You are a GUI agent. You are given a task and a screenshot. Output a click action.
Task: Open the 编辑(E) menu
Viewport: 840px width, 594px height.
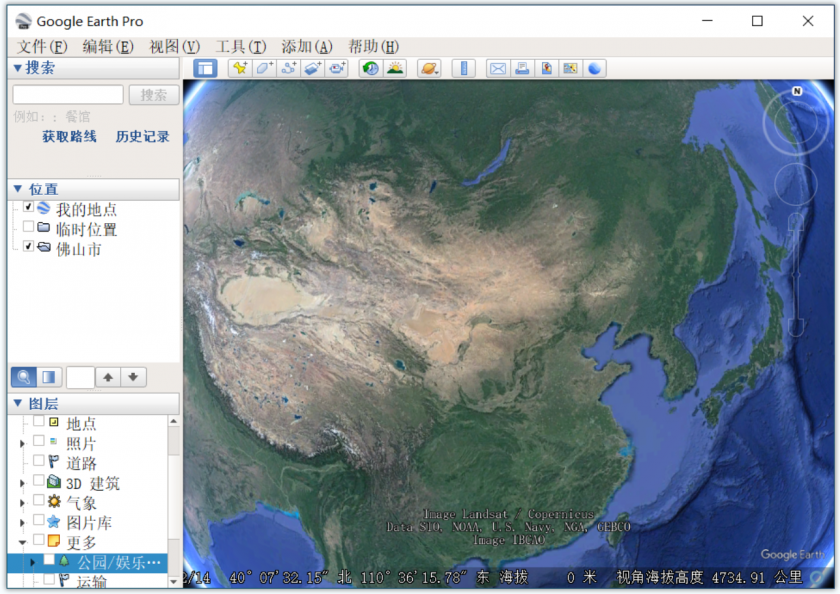108,47
